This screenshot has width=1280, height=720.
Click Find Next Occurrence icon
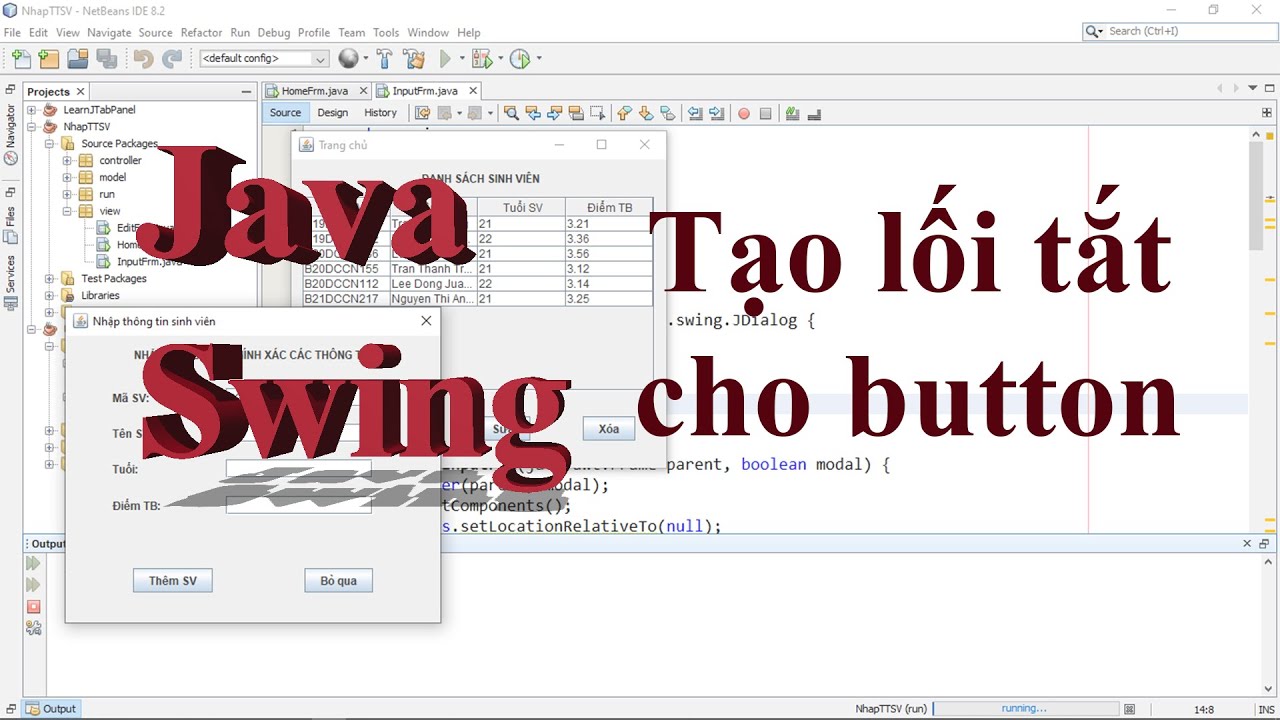(555, 113)
